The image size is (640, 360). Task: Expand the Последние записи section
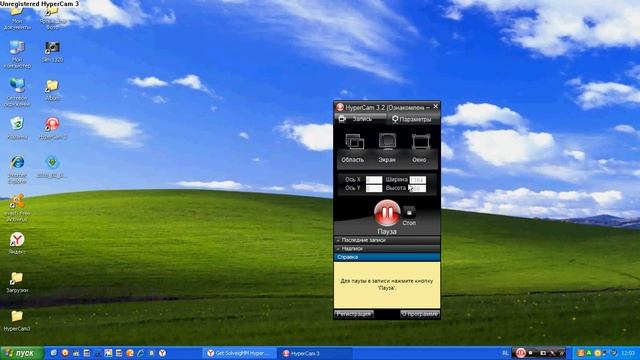[x=387, y=240]
